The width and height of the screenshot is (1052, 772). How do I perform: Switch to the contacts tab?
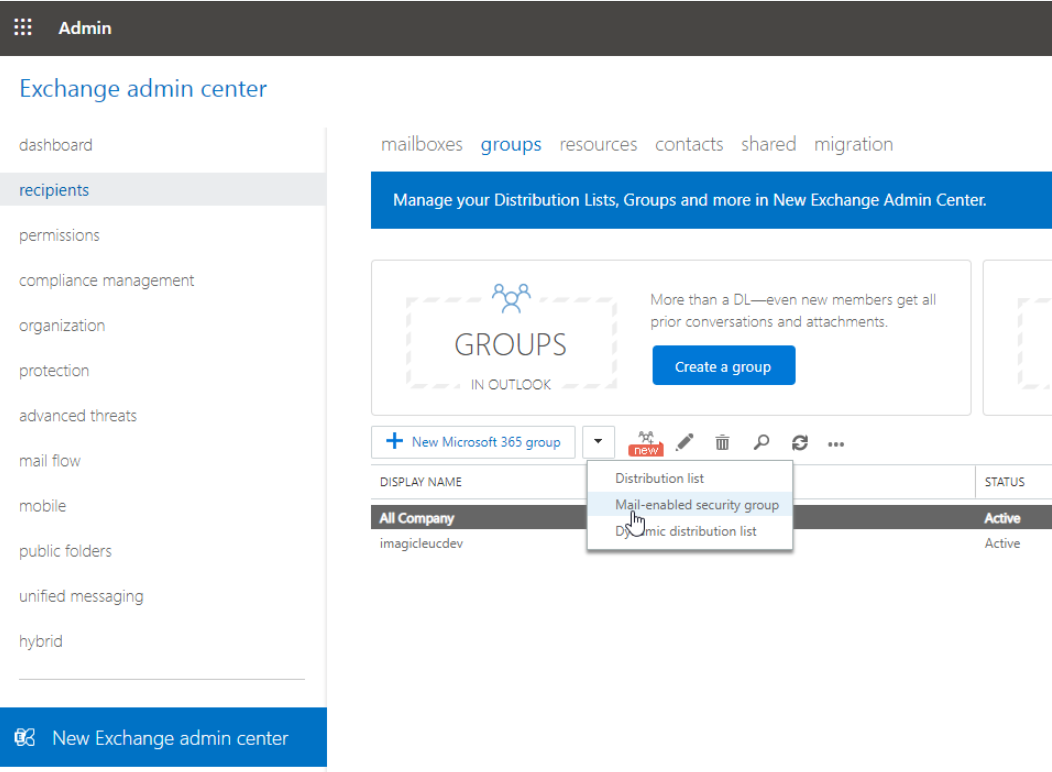(x=689, y=144)
